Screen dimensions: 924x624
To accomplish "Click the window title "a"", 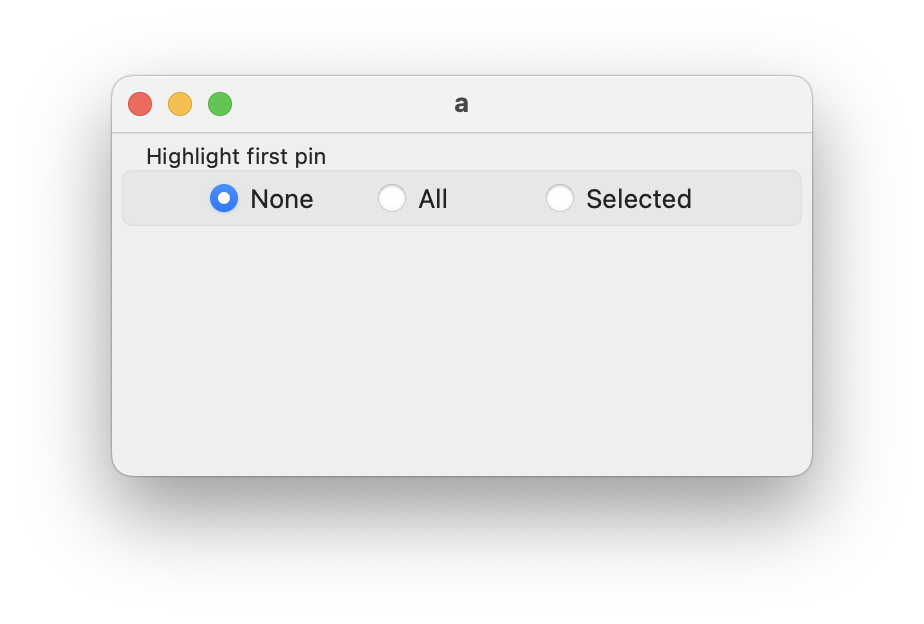I will click(x=461, y=104).
